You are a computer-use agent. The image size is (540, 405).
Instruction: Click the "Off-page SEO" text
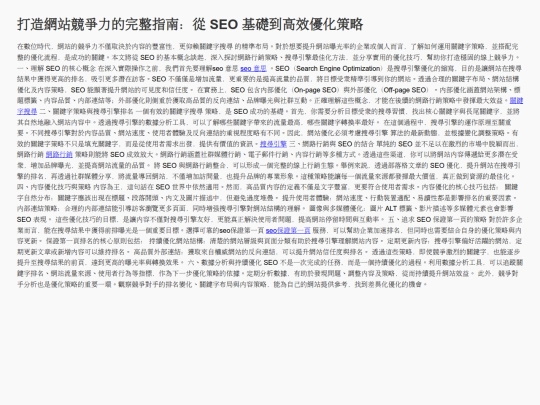tap(405, 90)
